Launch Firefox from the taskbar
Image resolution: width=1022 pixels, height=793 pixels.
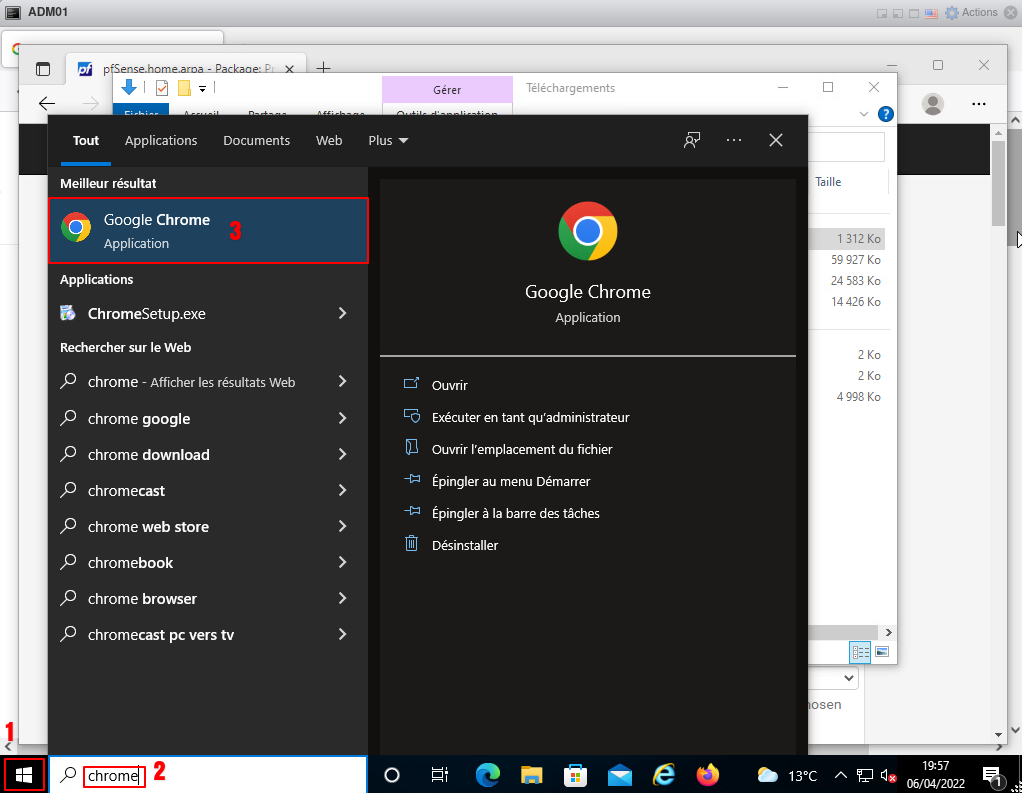coord(708,775)
